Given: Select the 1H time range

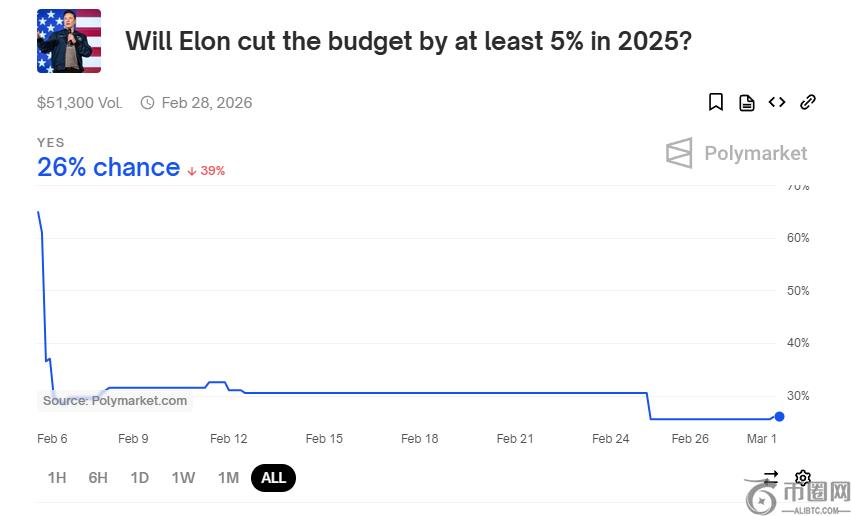Looking at the screenshot, I should (x=57, y=478).
